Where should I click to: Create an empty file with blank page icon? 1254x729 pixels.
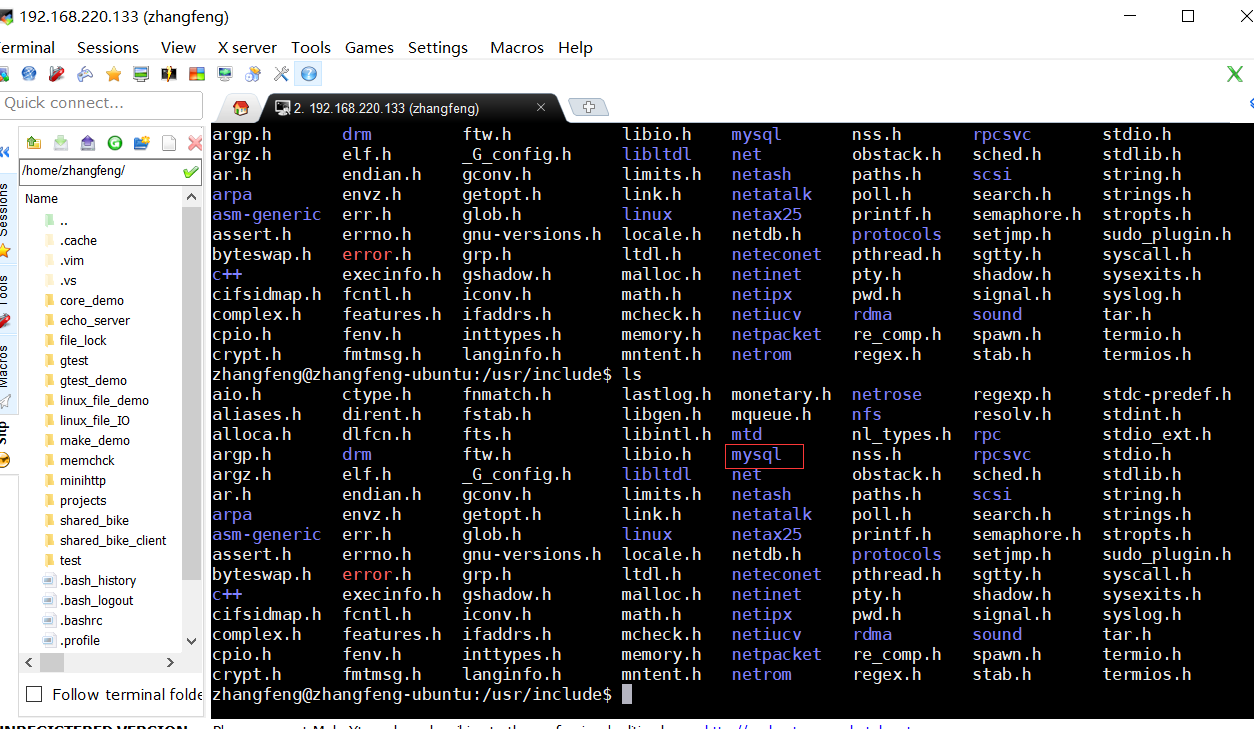[168, 142]
